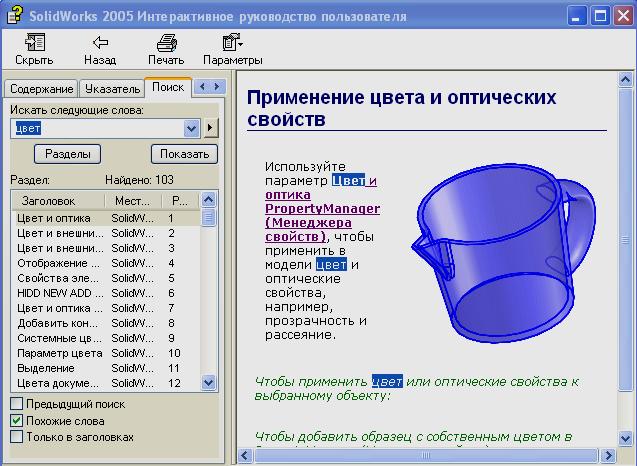Sort results by Заголовок column header
The width and height of the screenshot is (637, 466).
(58, 201)
